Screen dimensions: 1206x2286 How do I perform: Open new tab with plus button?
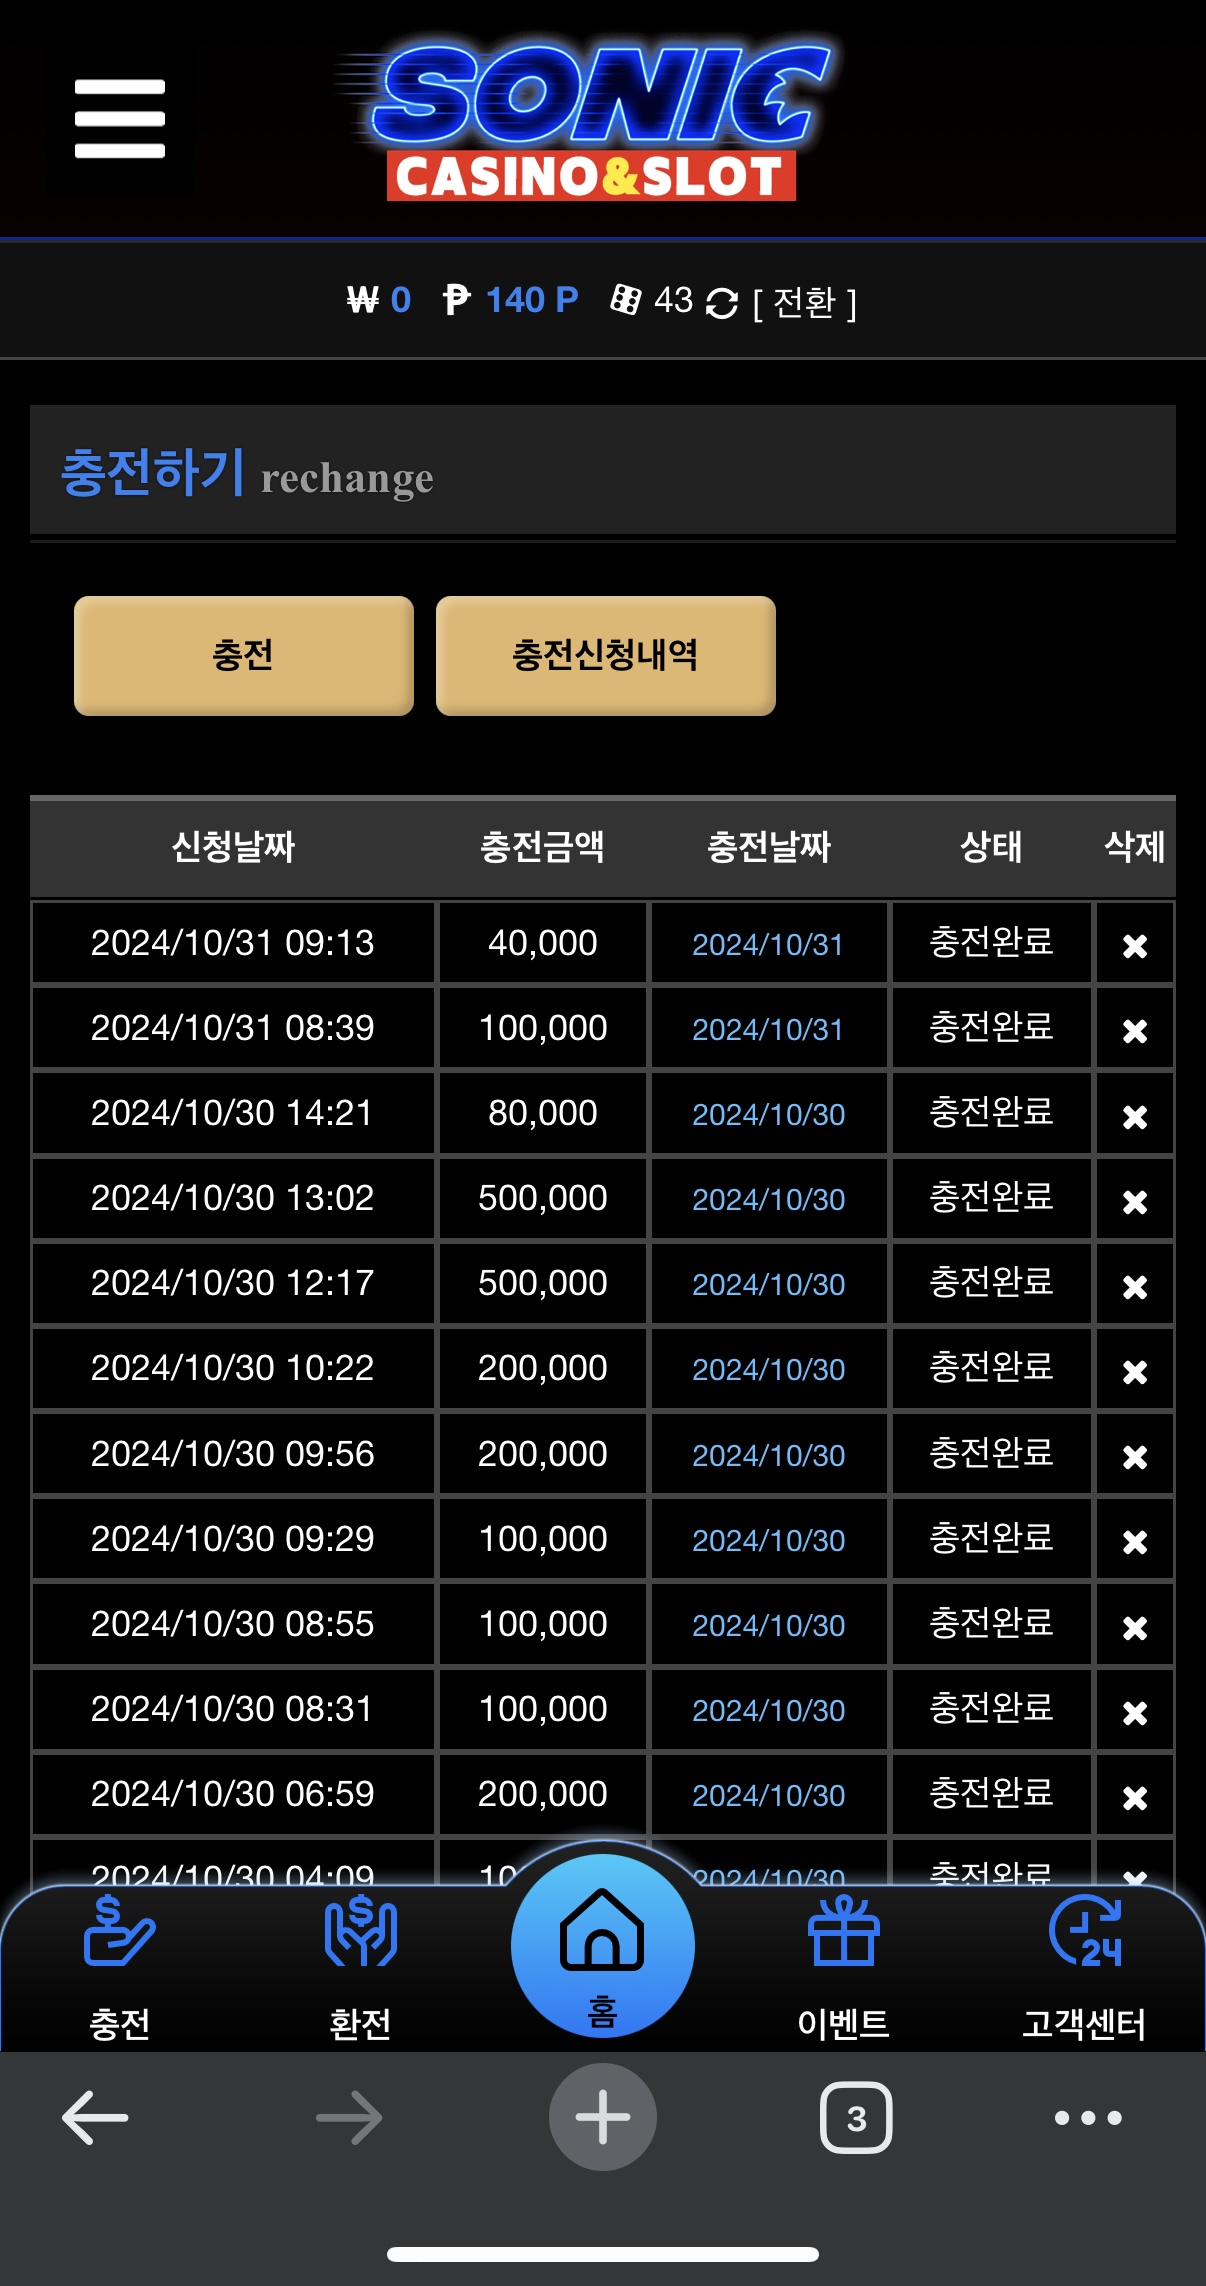[603, 2117]
